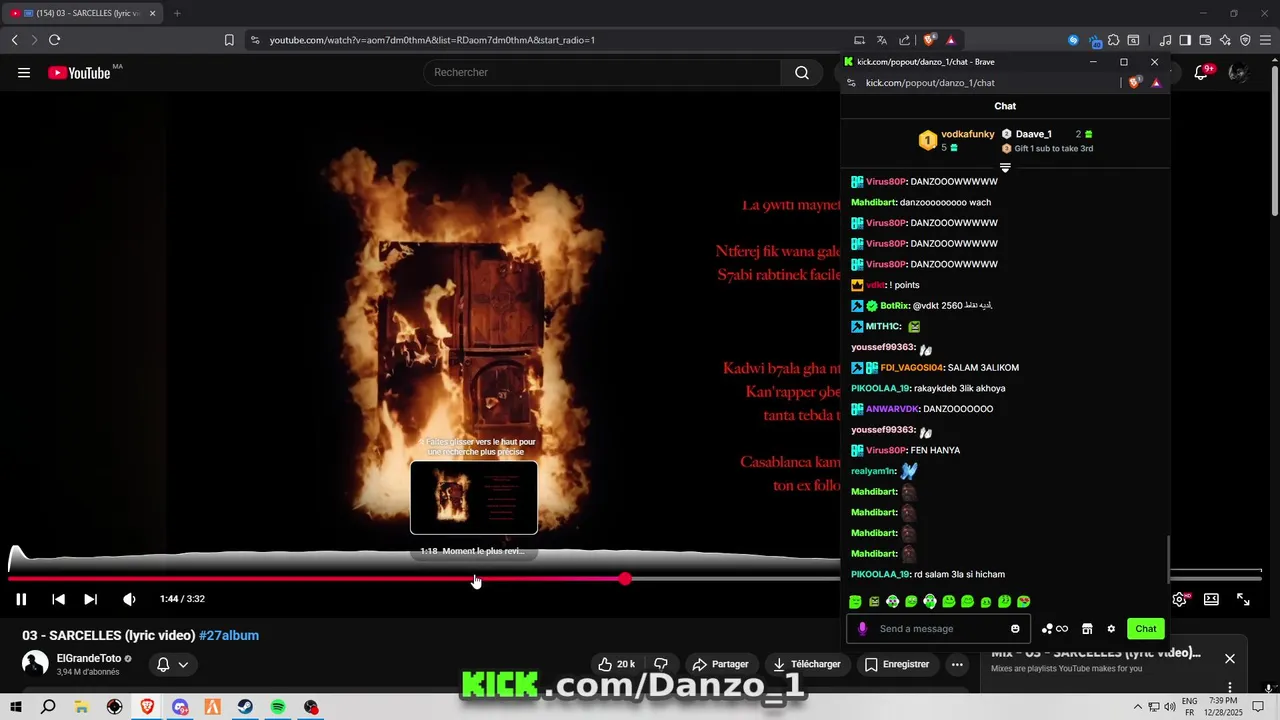Click username FDI_VAGOSI04 in chat
Viewport: 1280px width, 720px height.
911,368
